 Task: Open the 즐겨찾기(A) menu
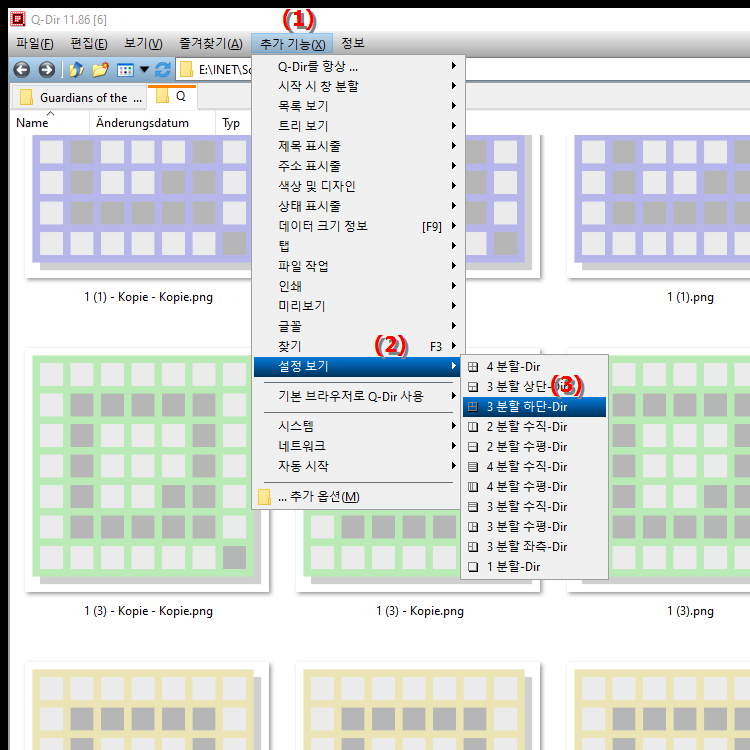pos(210,44)
